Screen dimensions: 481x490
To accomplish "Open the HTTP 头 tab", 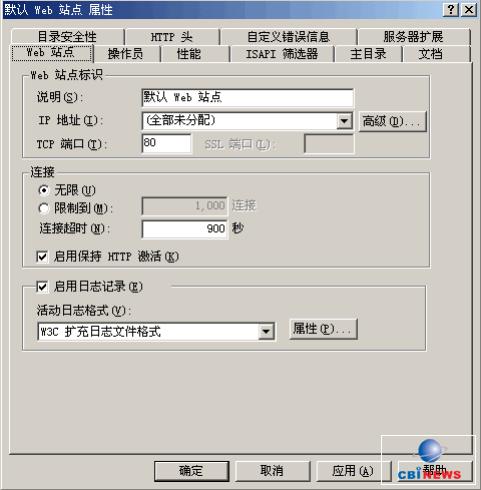I will tap(172, 37).
